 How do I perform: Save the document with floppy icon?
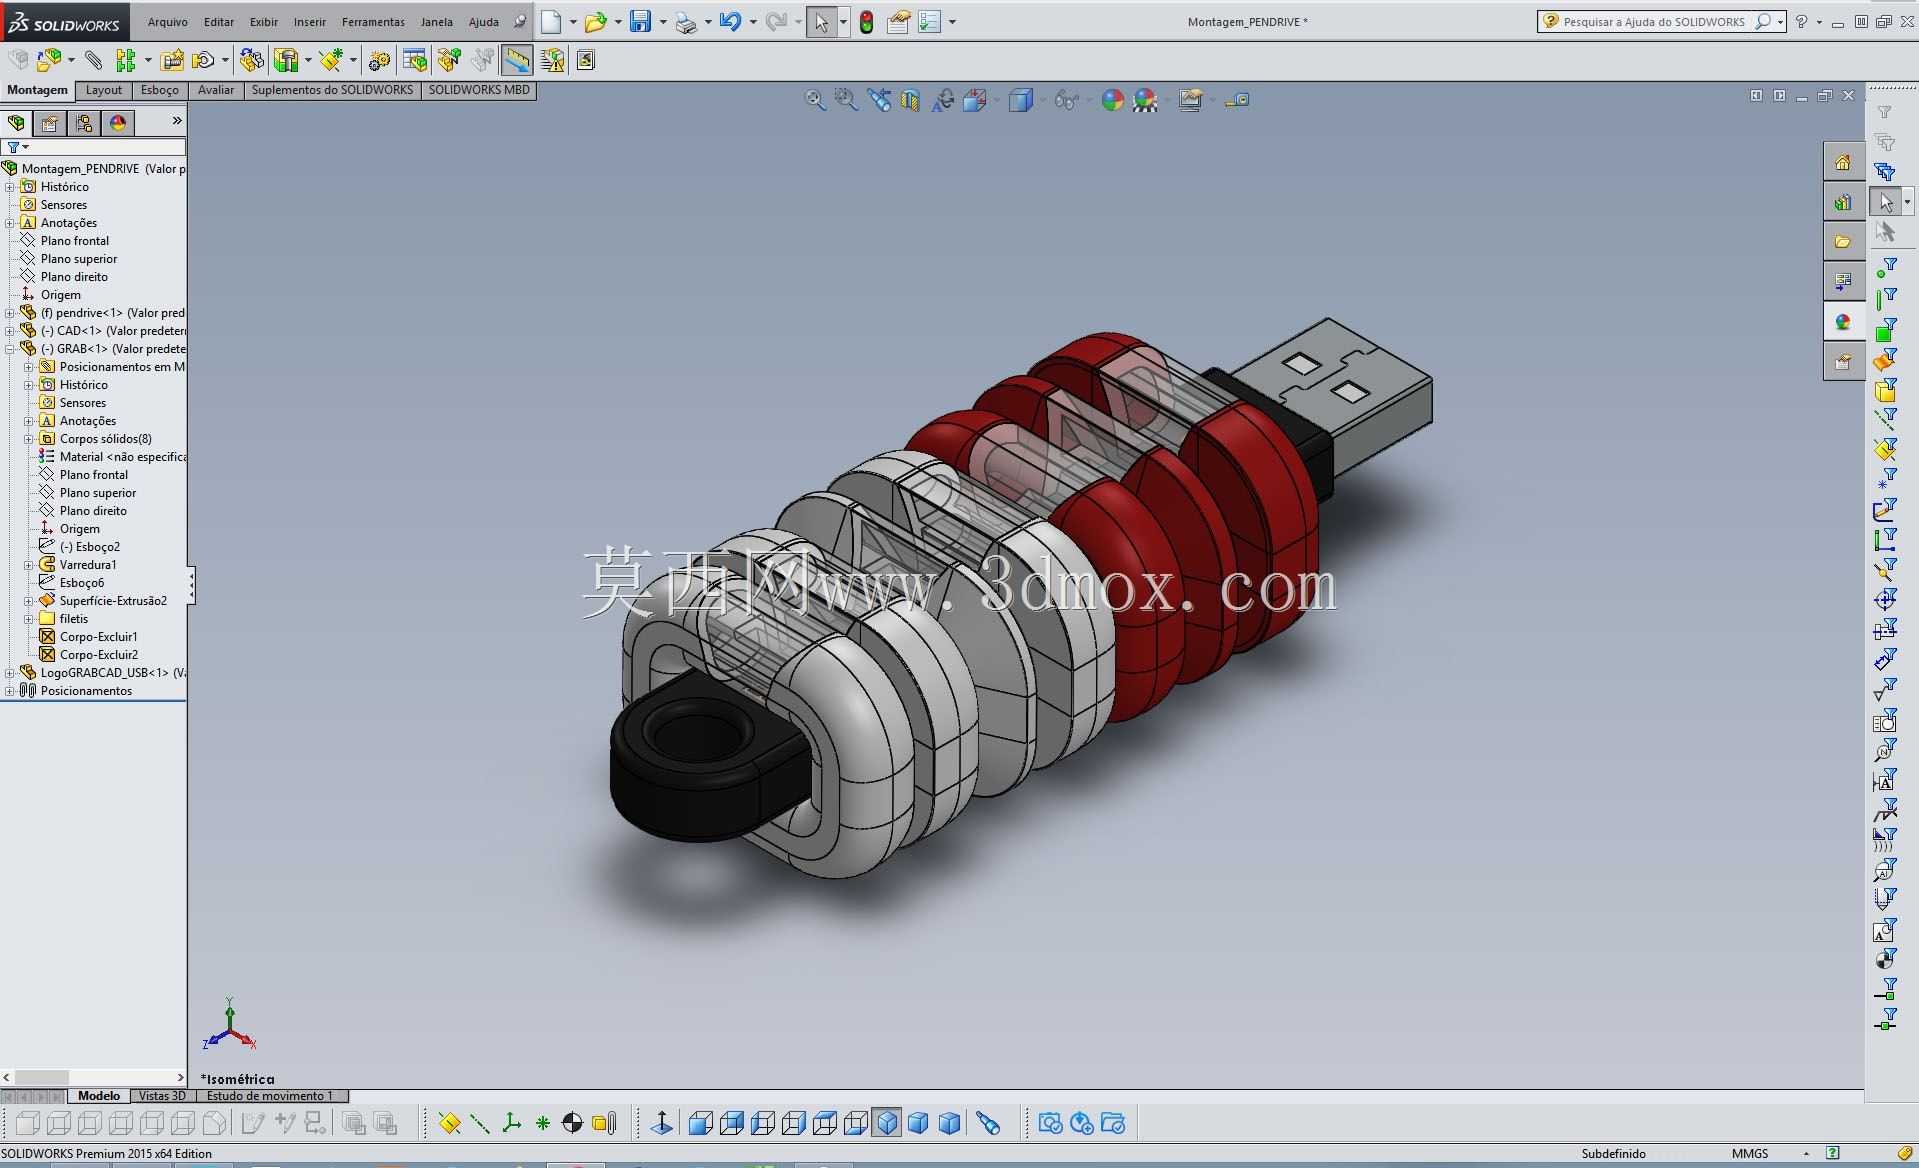point(641,22)
